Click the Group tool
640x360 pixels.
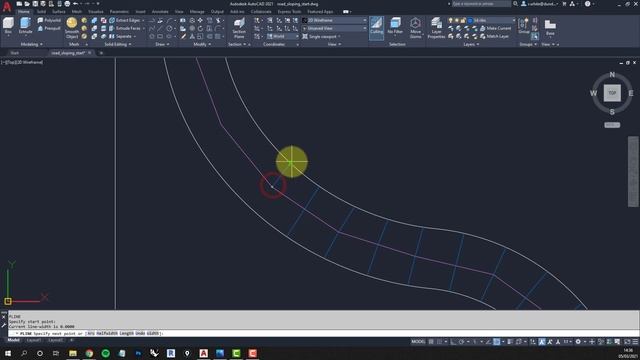tap(523, 26)
